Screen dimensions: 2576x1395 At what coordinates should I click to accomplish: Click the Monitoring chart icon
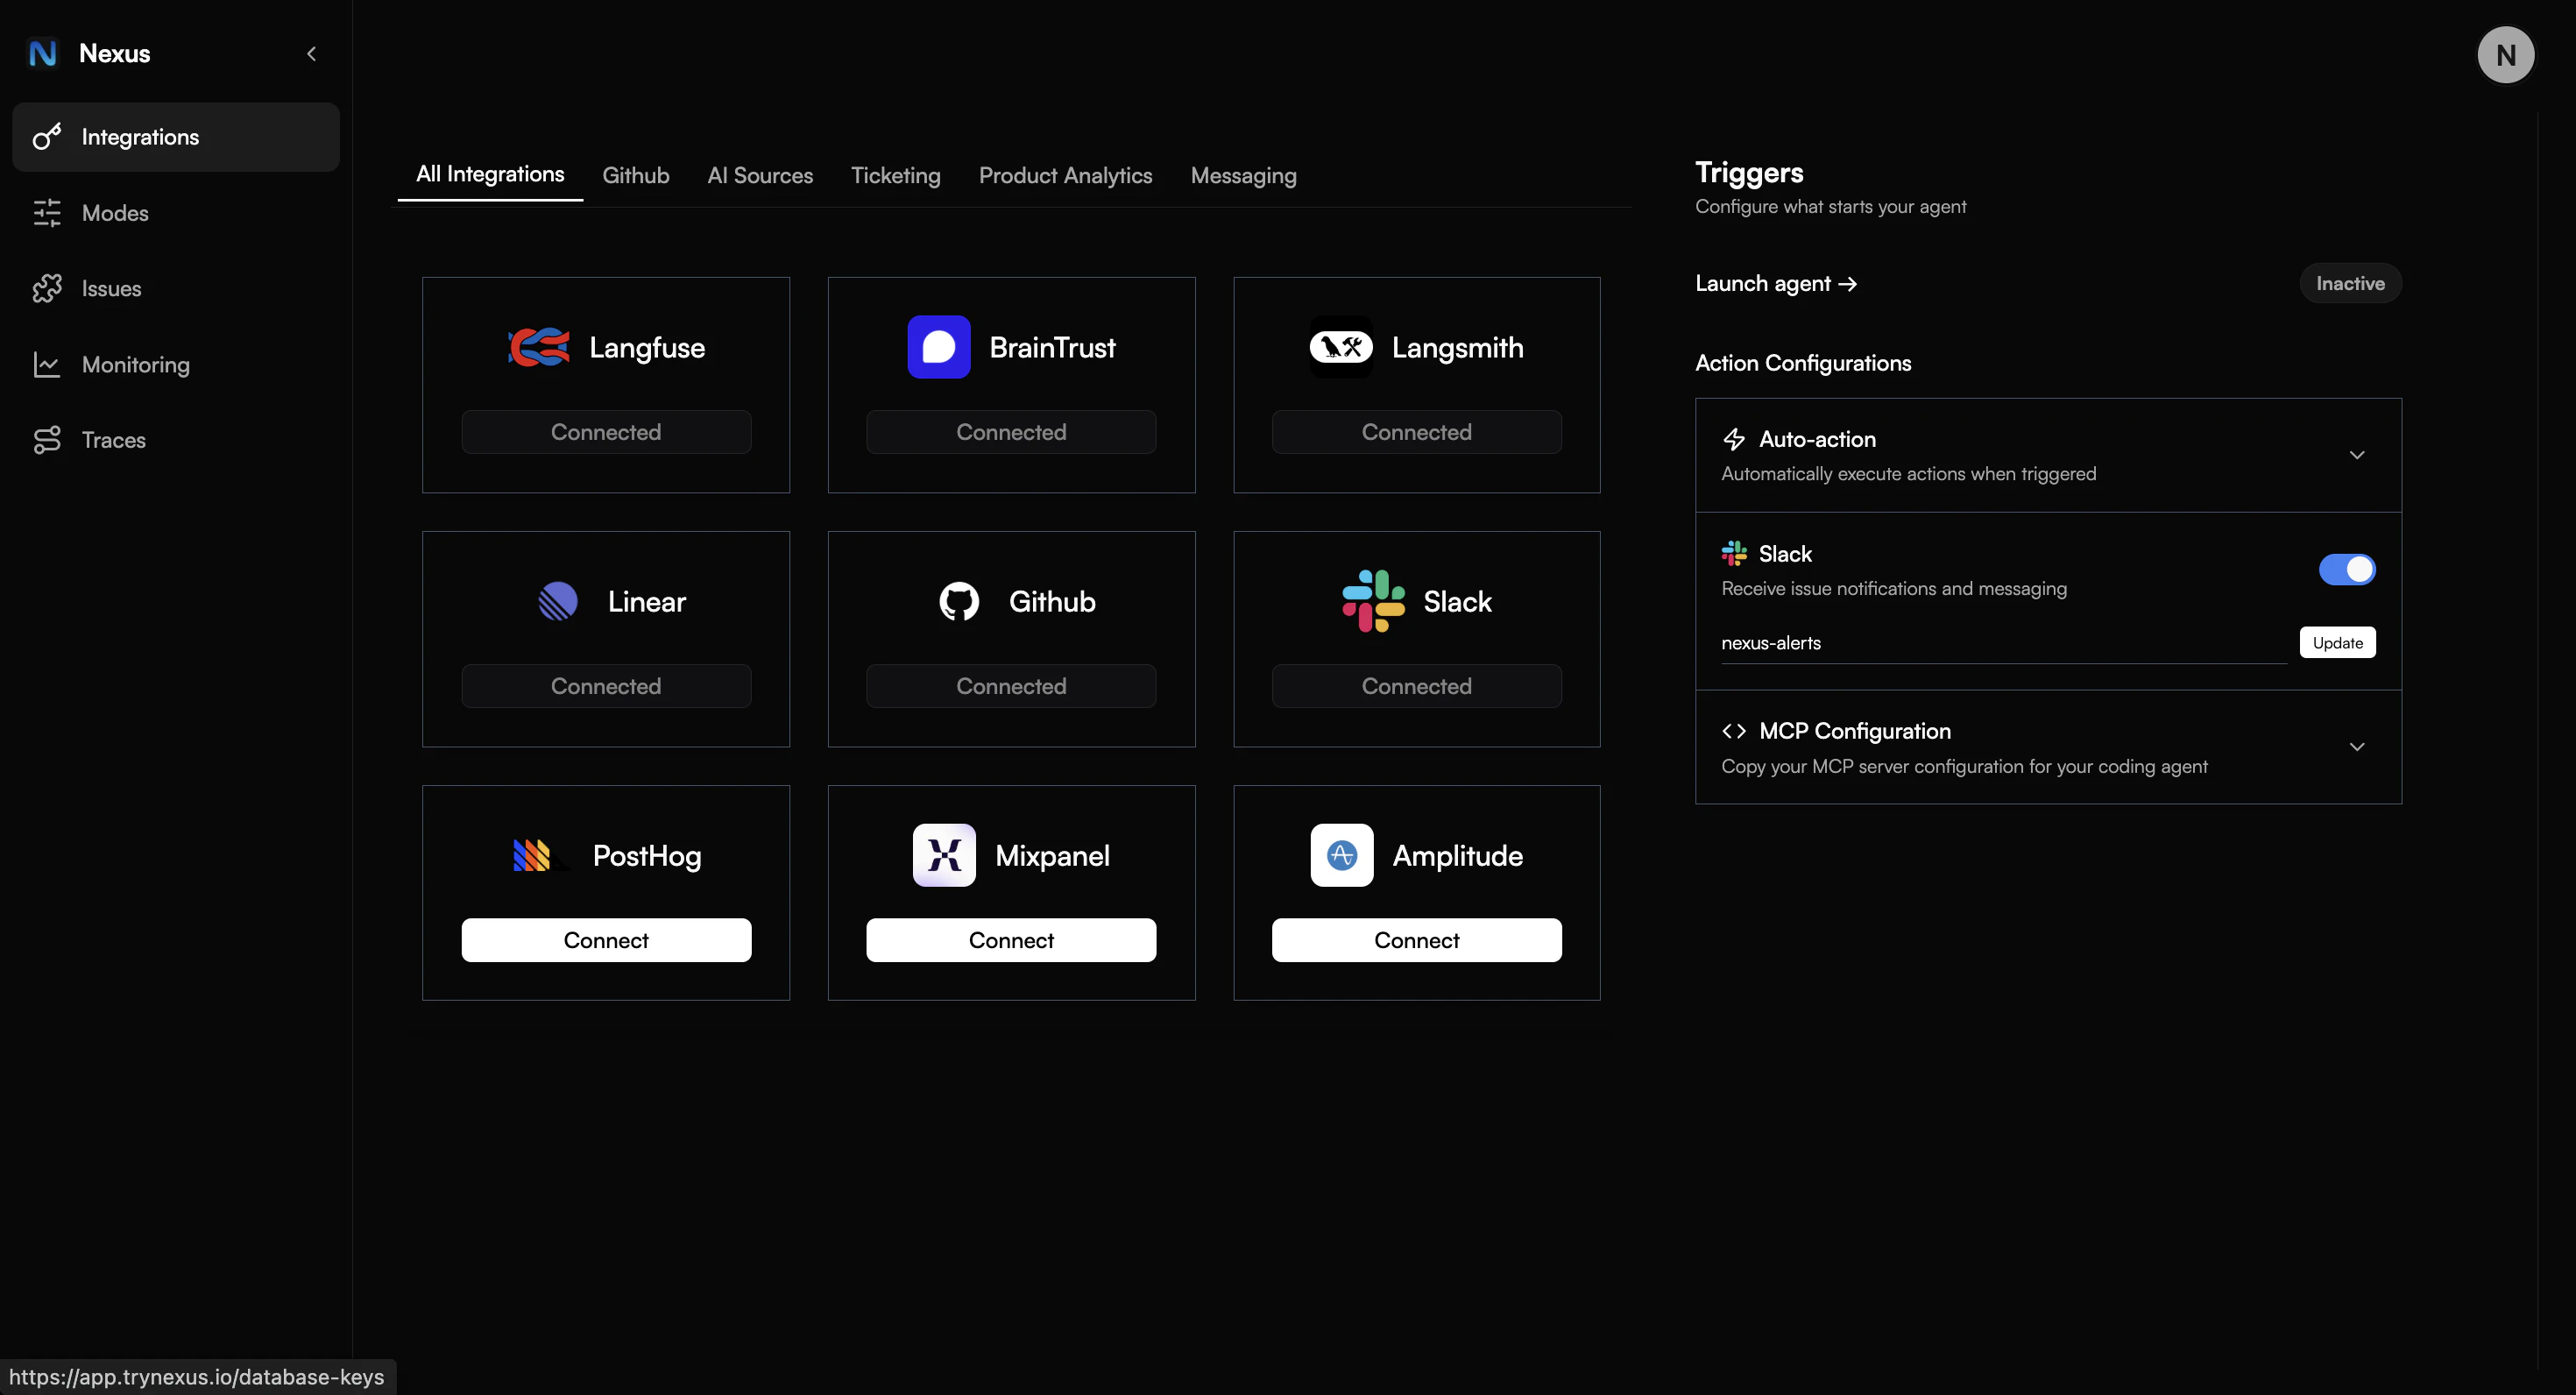[x=47, y=365]
